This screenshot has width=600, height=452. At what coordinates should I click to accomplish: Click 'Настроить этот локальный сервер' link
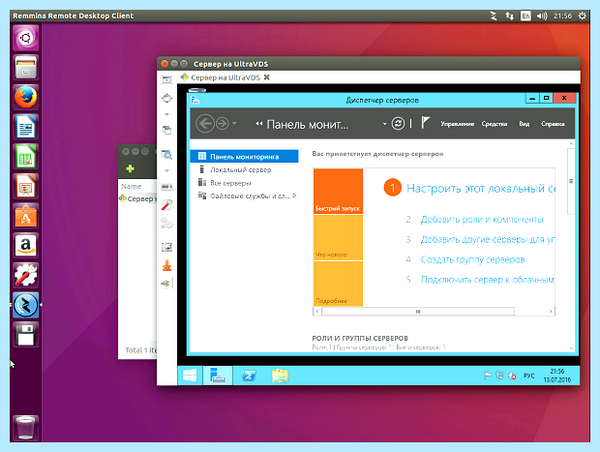pos(481,188)
